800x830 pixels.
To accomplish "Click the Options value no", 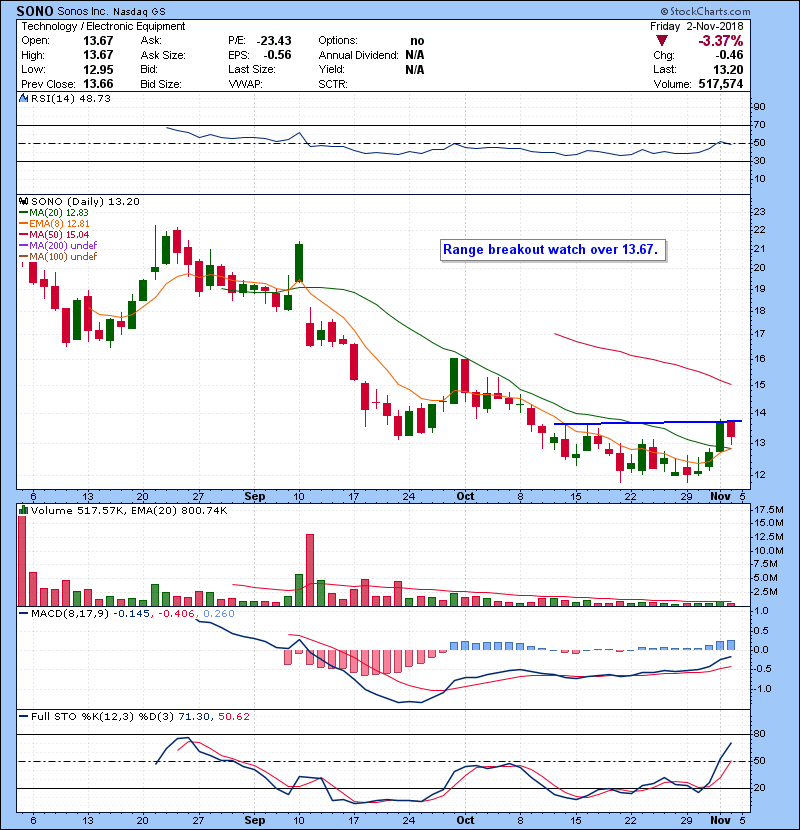I will tap(417, 41).
